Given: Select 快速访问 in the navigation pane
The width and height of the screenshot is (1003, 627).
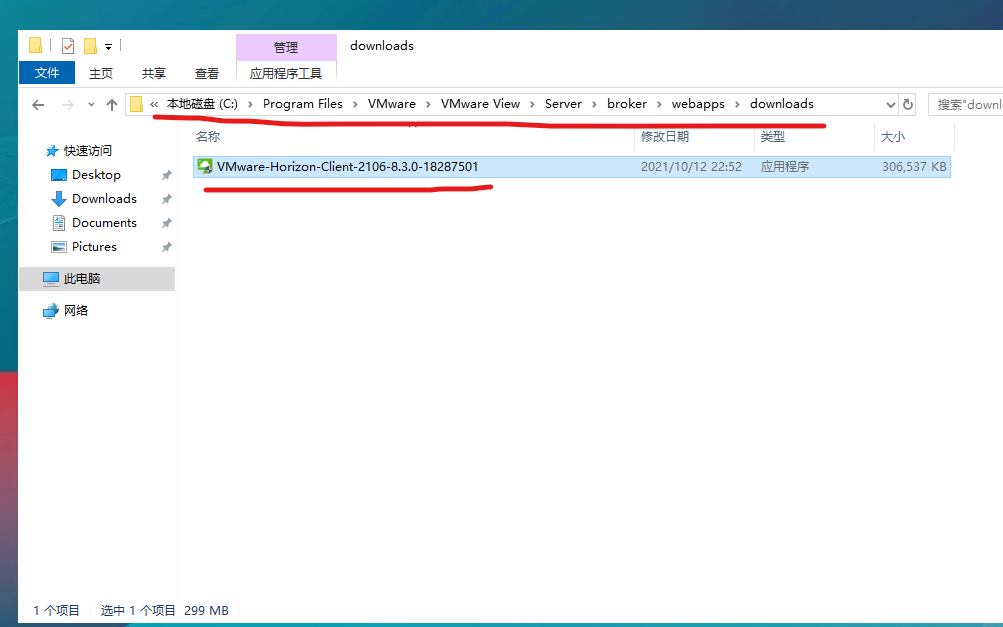Looking at the screenshot, I should coord(88,151).
